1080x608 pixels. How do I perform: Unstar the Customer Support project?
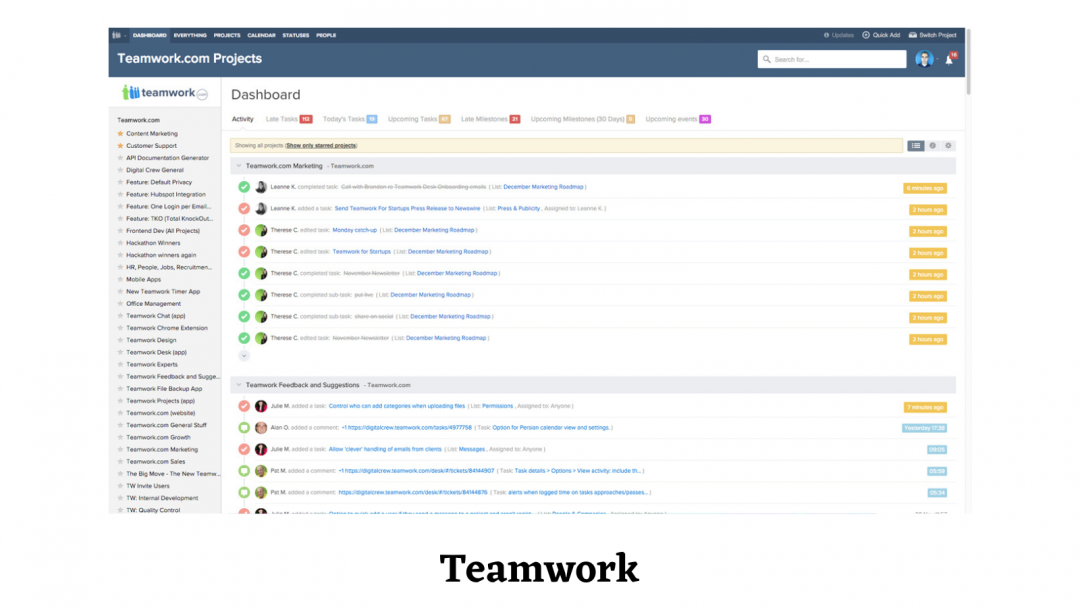122,145
